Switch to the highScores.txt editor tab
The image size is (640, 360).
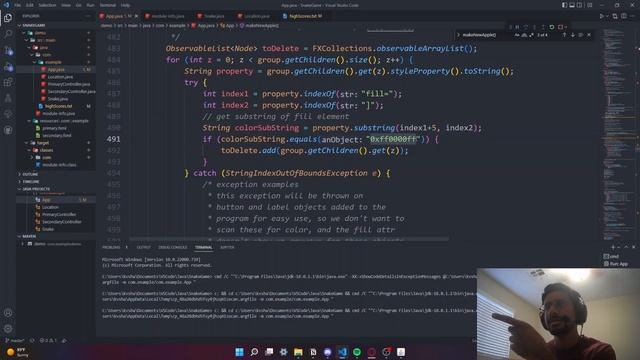click(x=303, y=16)
